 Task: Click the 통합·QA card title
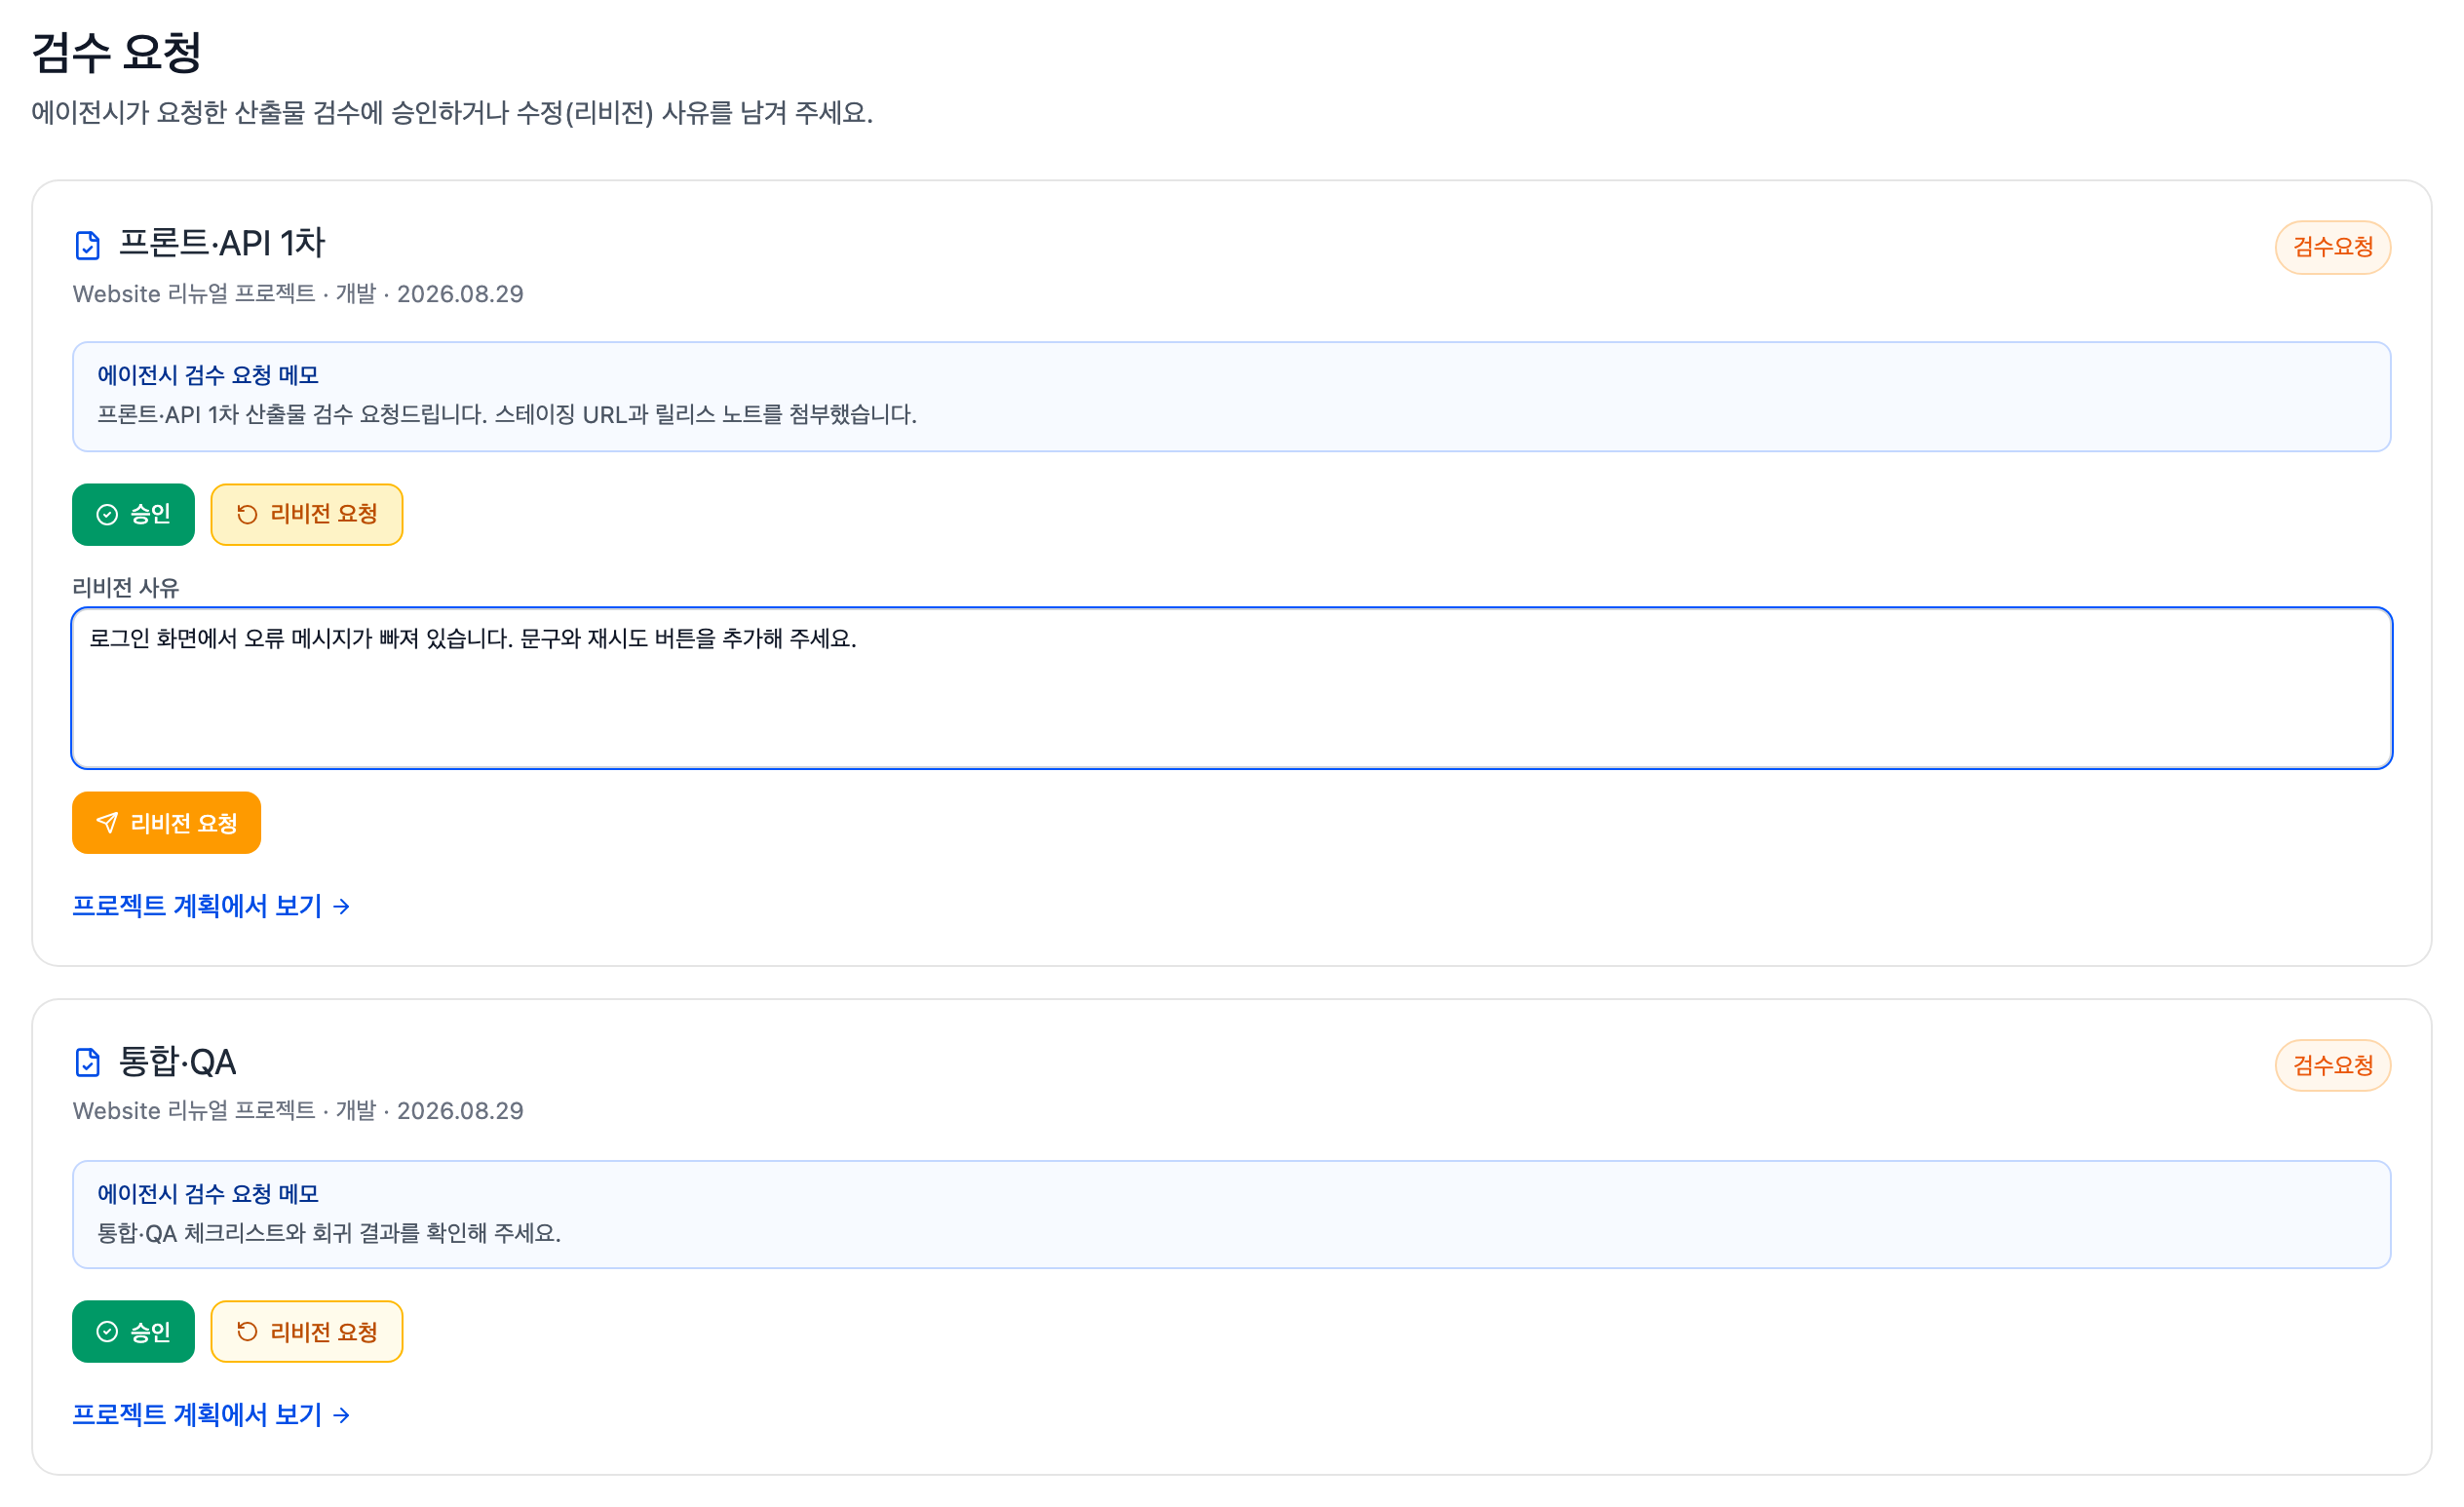click(x=177, y=1061)
